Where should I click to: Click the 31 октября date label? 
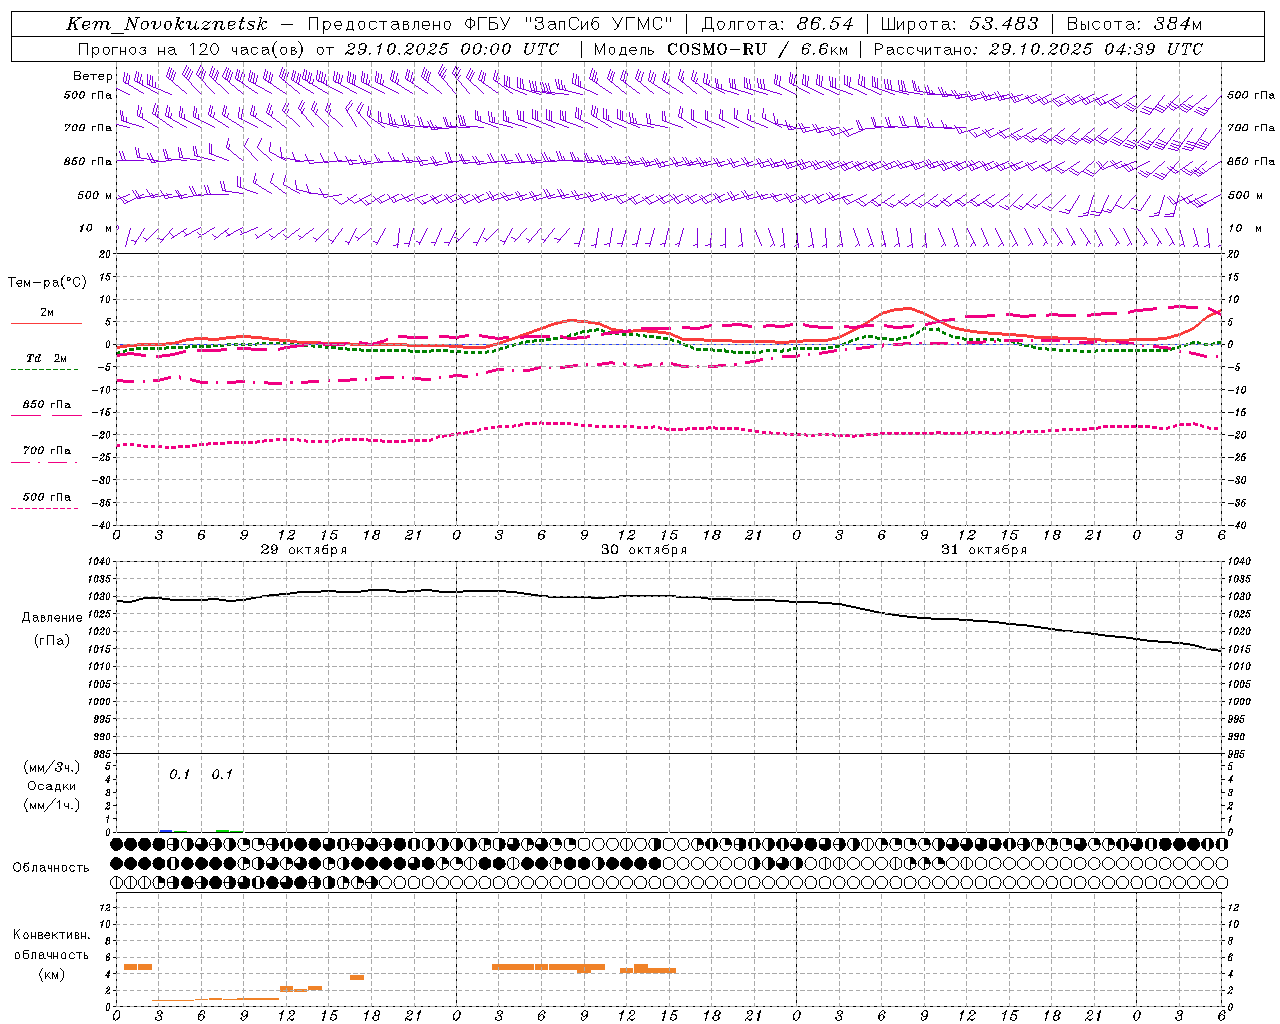[984, 550]
